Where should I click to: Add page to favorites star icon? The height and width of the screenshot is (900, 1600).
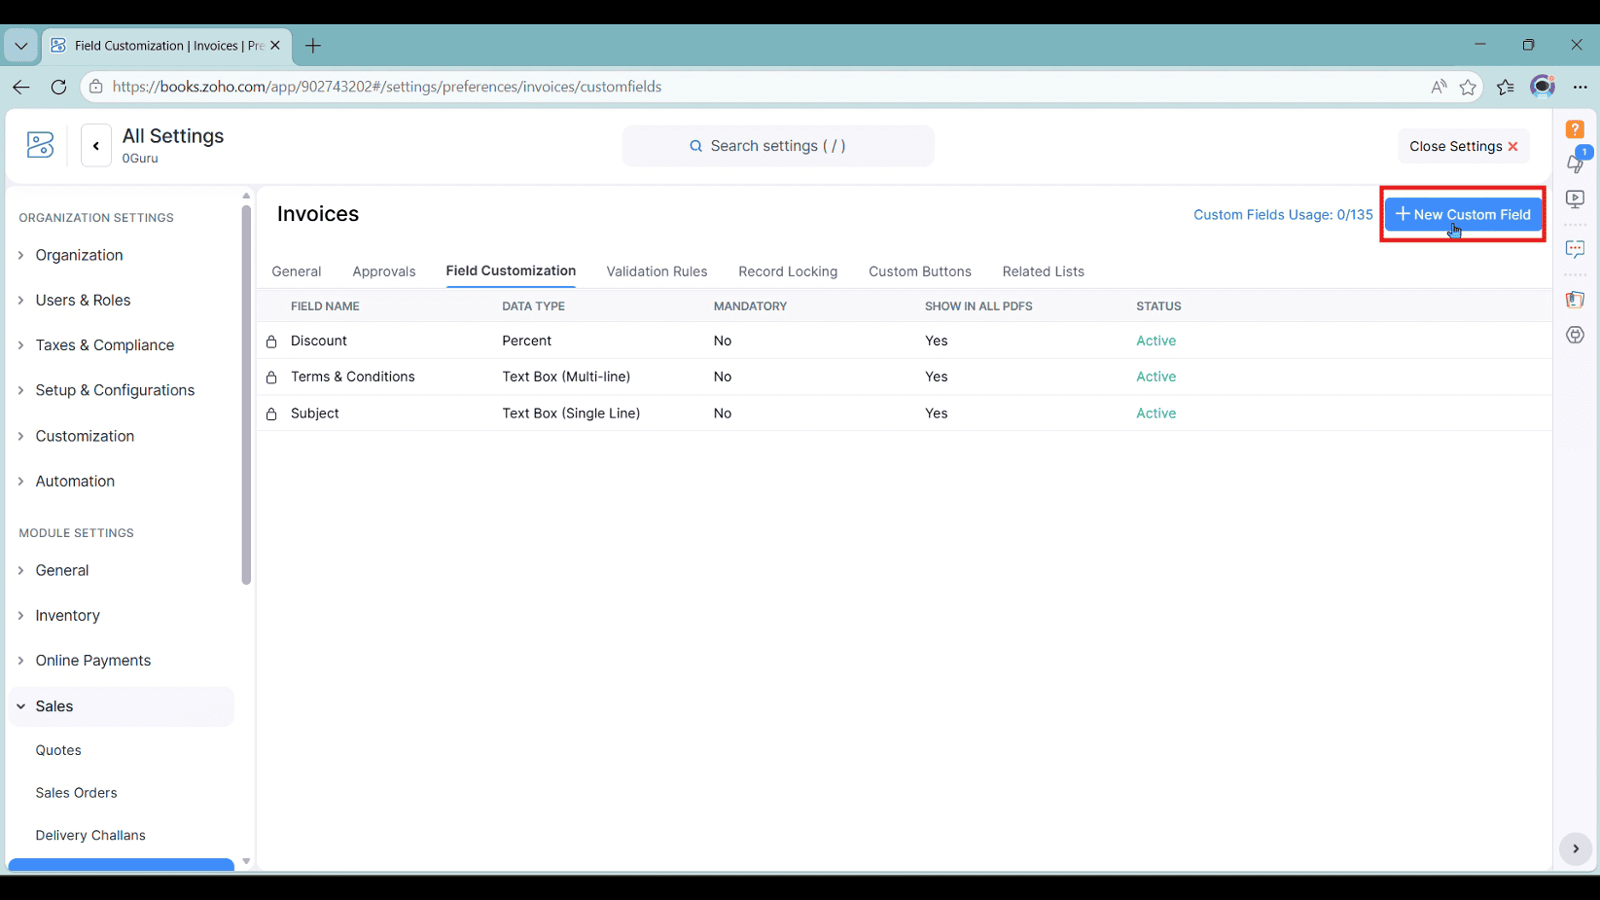(x=1468, y=87)
